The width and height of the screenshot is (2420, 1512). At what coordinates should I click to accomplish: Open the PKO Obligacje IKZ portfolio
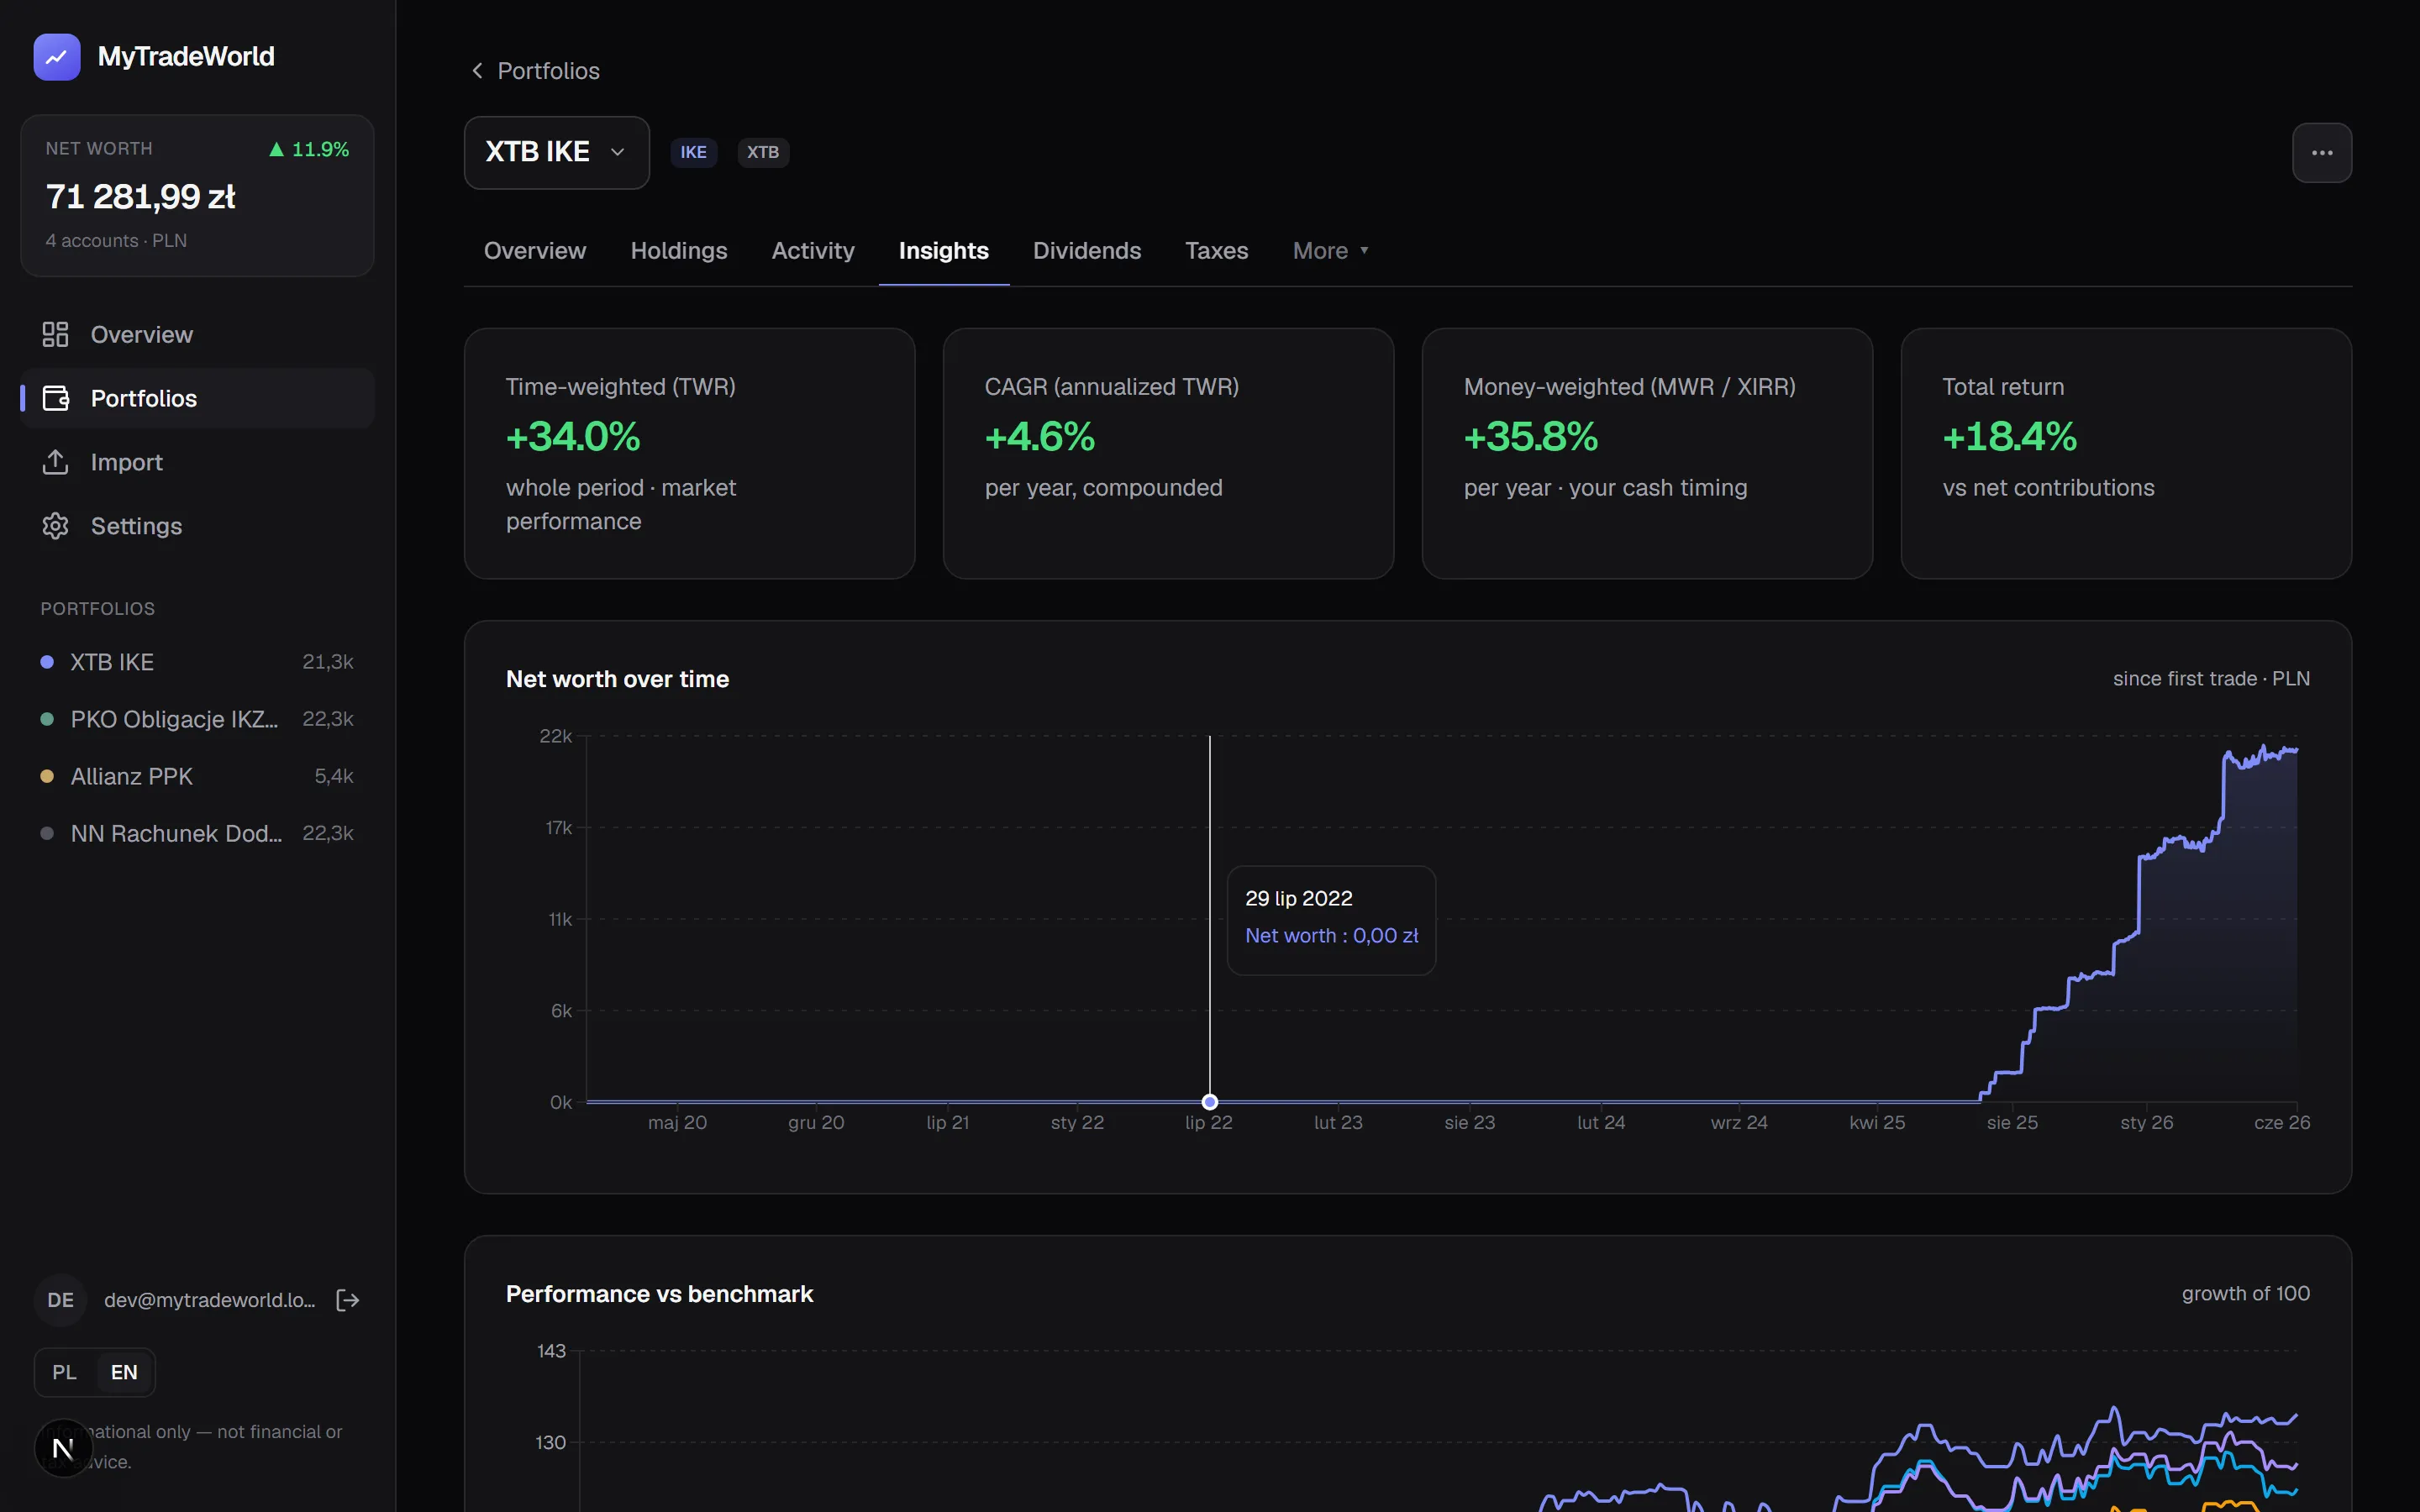(197, 719)
